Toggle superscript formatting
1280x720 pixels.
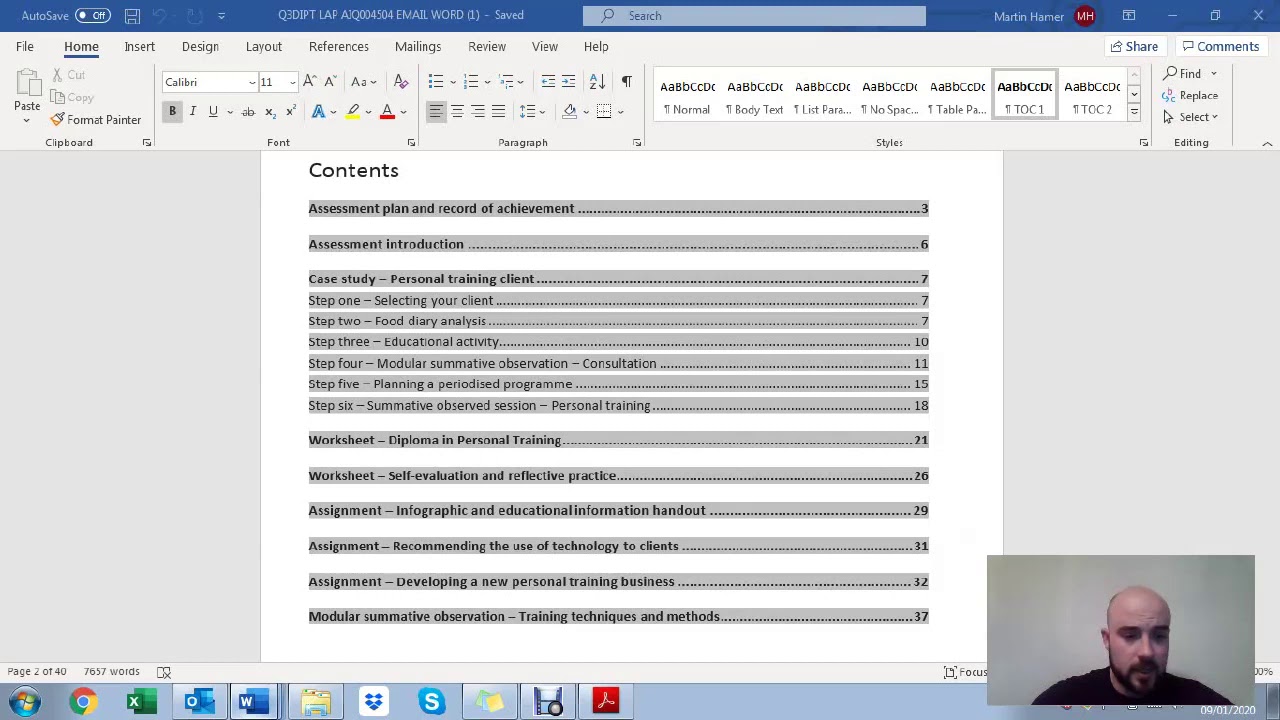click(x=290, y=111)
